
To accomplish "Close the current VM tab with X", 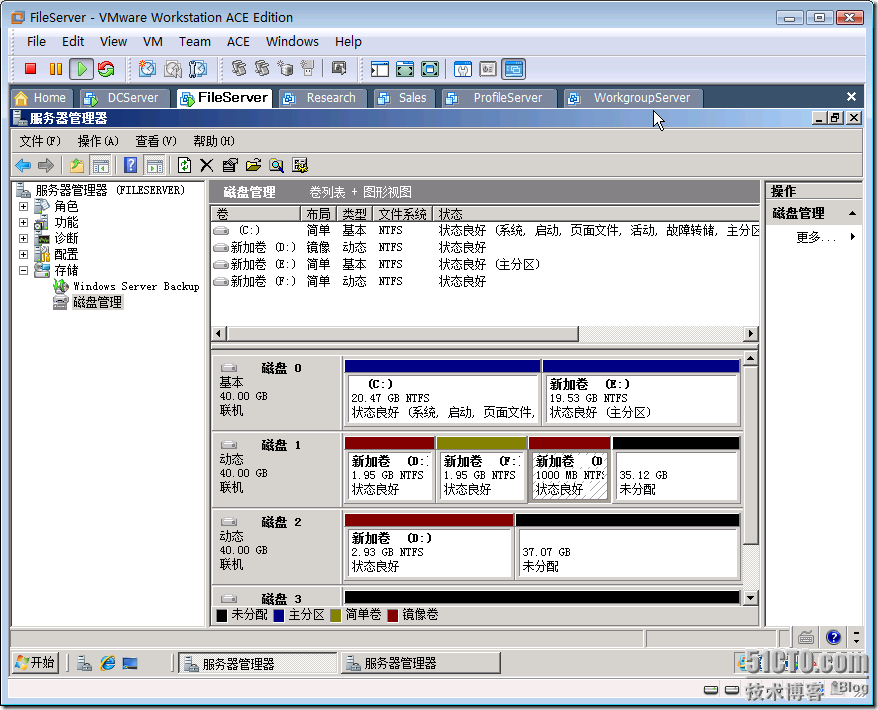I will pos(851,97).
